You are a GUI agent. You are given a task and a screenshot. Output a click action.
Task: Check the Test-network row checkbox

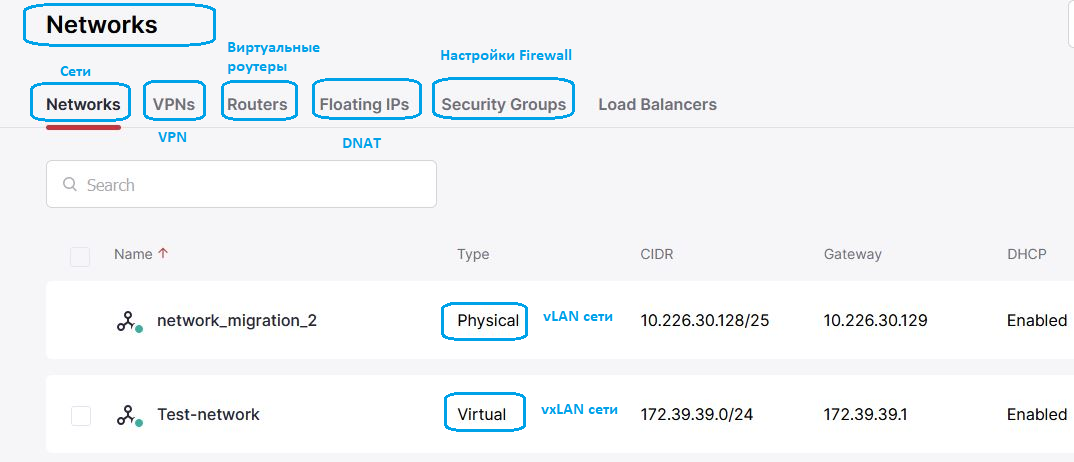[81, 415]
